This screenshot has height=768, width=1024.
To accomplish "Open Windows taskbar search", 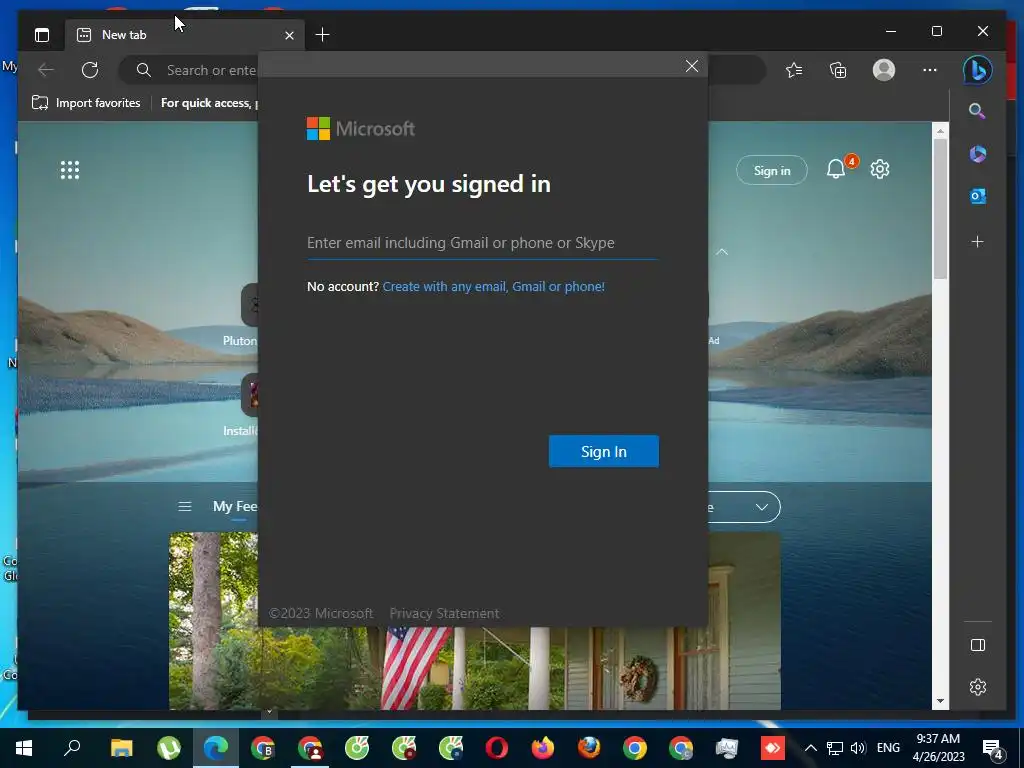I will (72, 748).
